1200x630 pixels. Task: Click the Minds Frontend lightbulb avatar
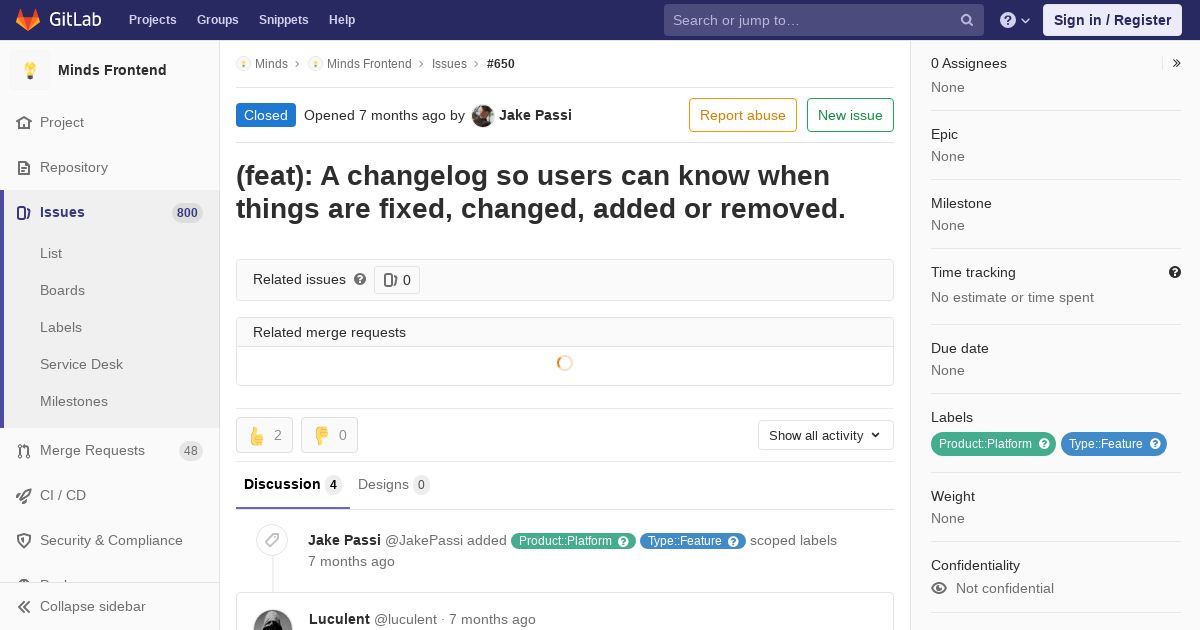coord(30,70)
